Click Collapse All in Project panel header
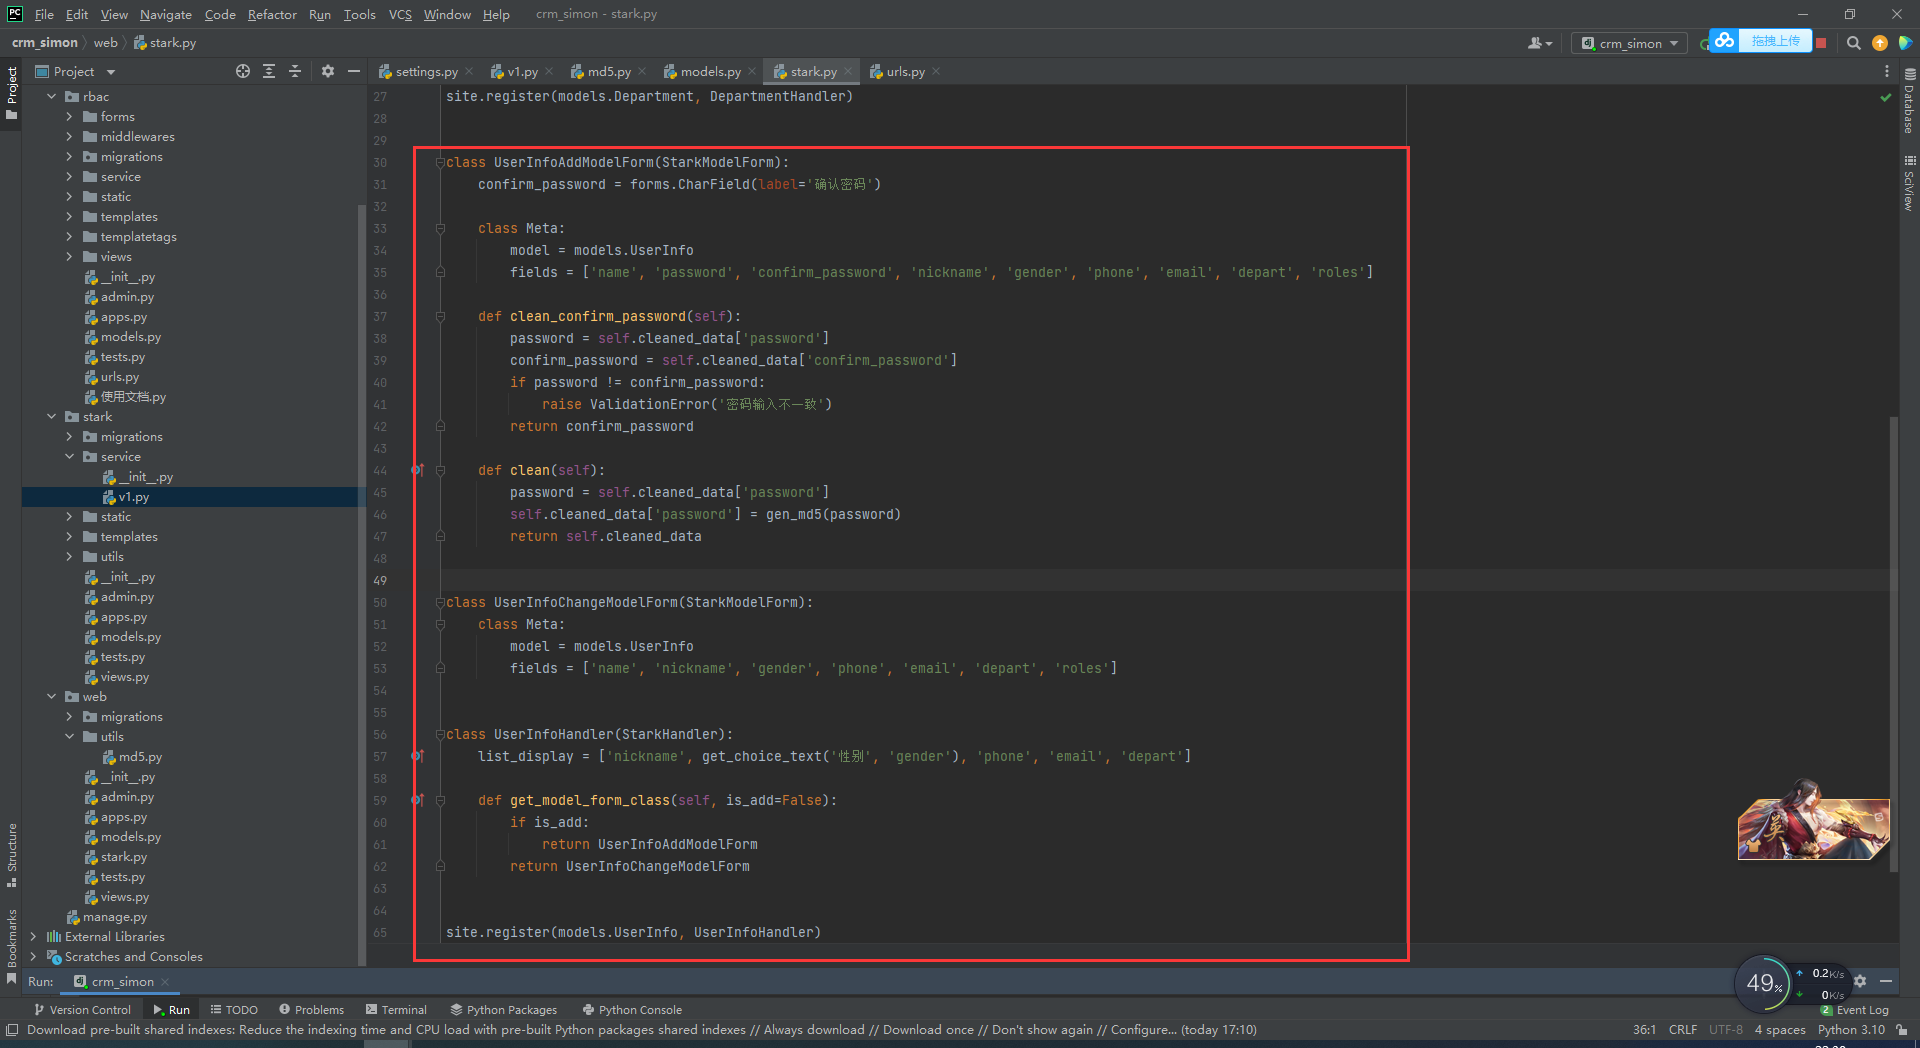Viewport: 1920px width, 1048px height. point(295,71)
